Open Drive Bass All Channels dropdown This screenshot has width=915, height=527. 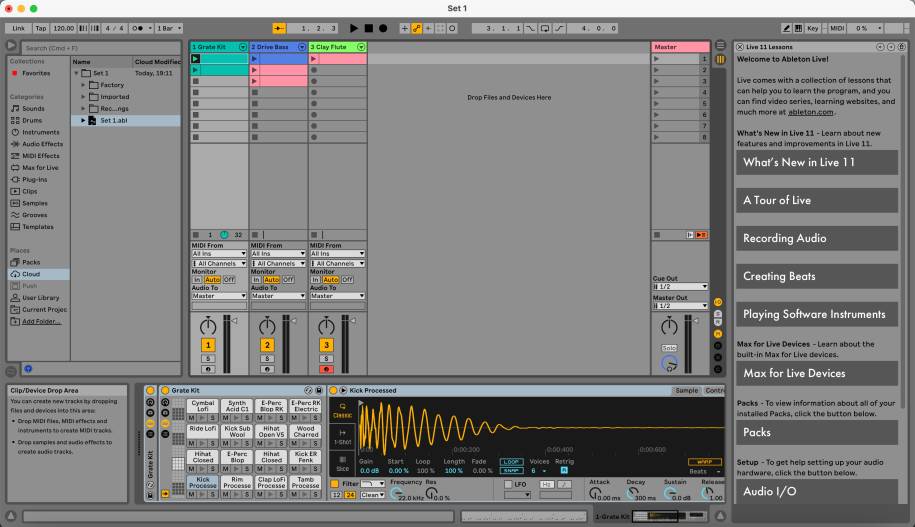pyautogui.click(x=278, y=264)
